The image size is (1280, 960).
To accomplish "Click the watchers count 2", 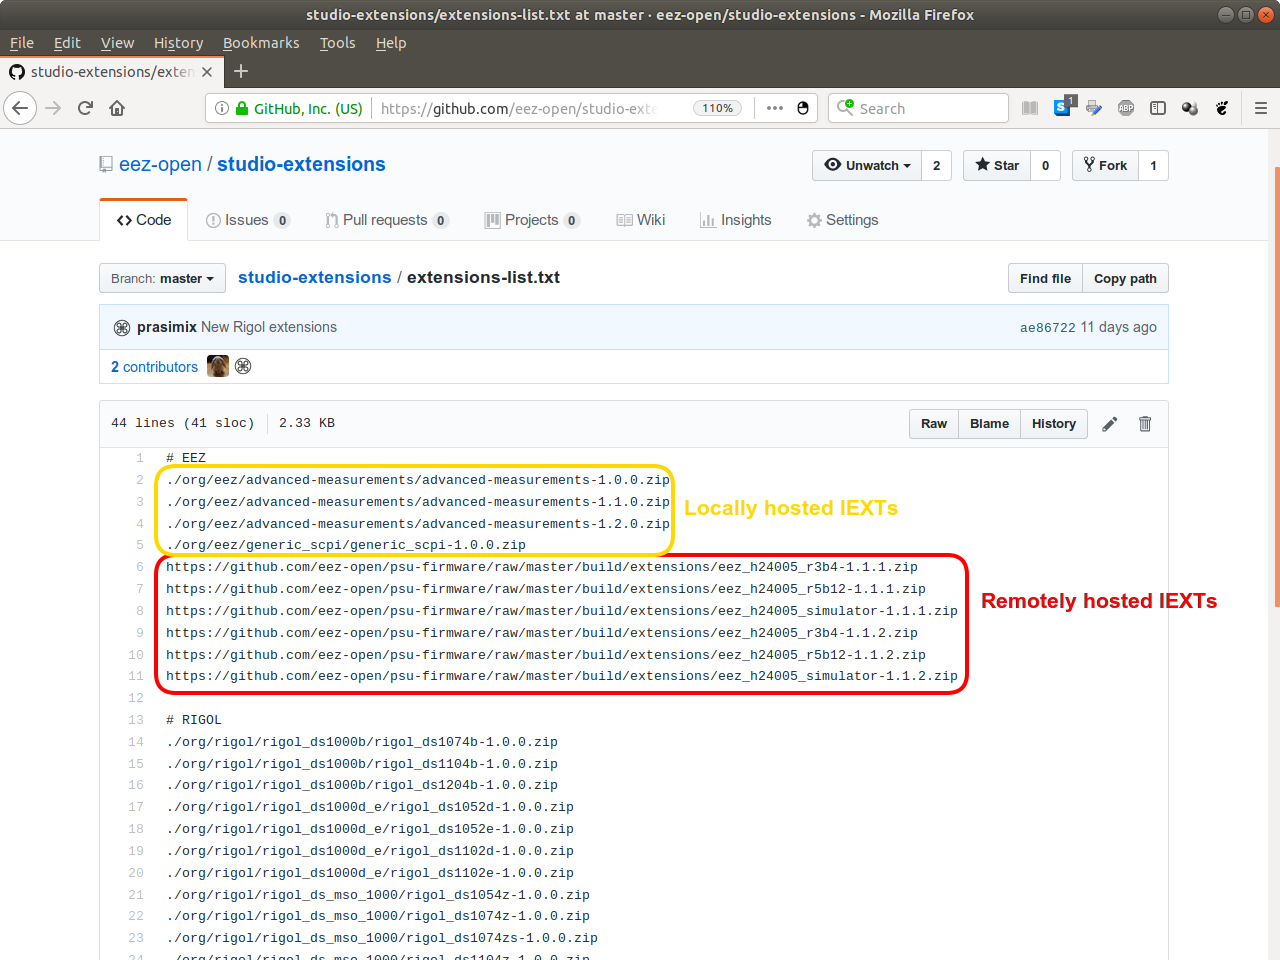I will [x=936, y=165].
